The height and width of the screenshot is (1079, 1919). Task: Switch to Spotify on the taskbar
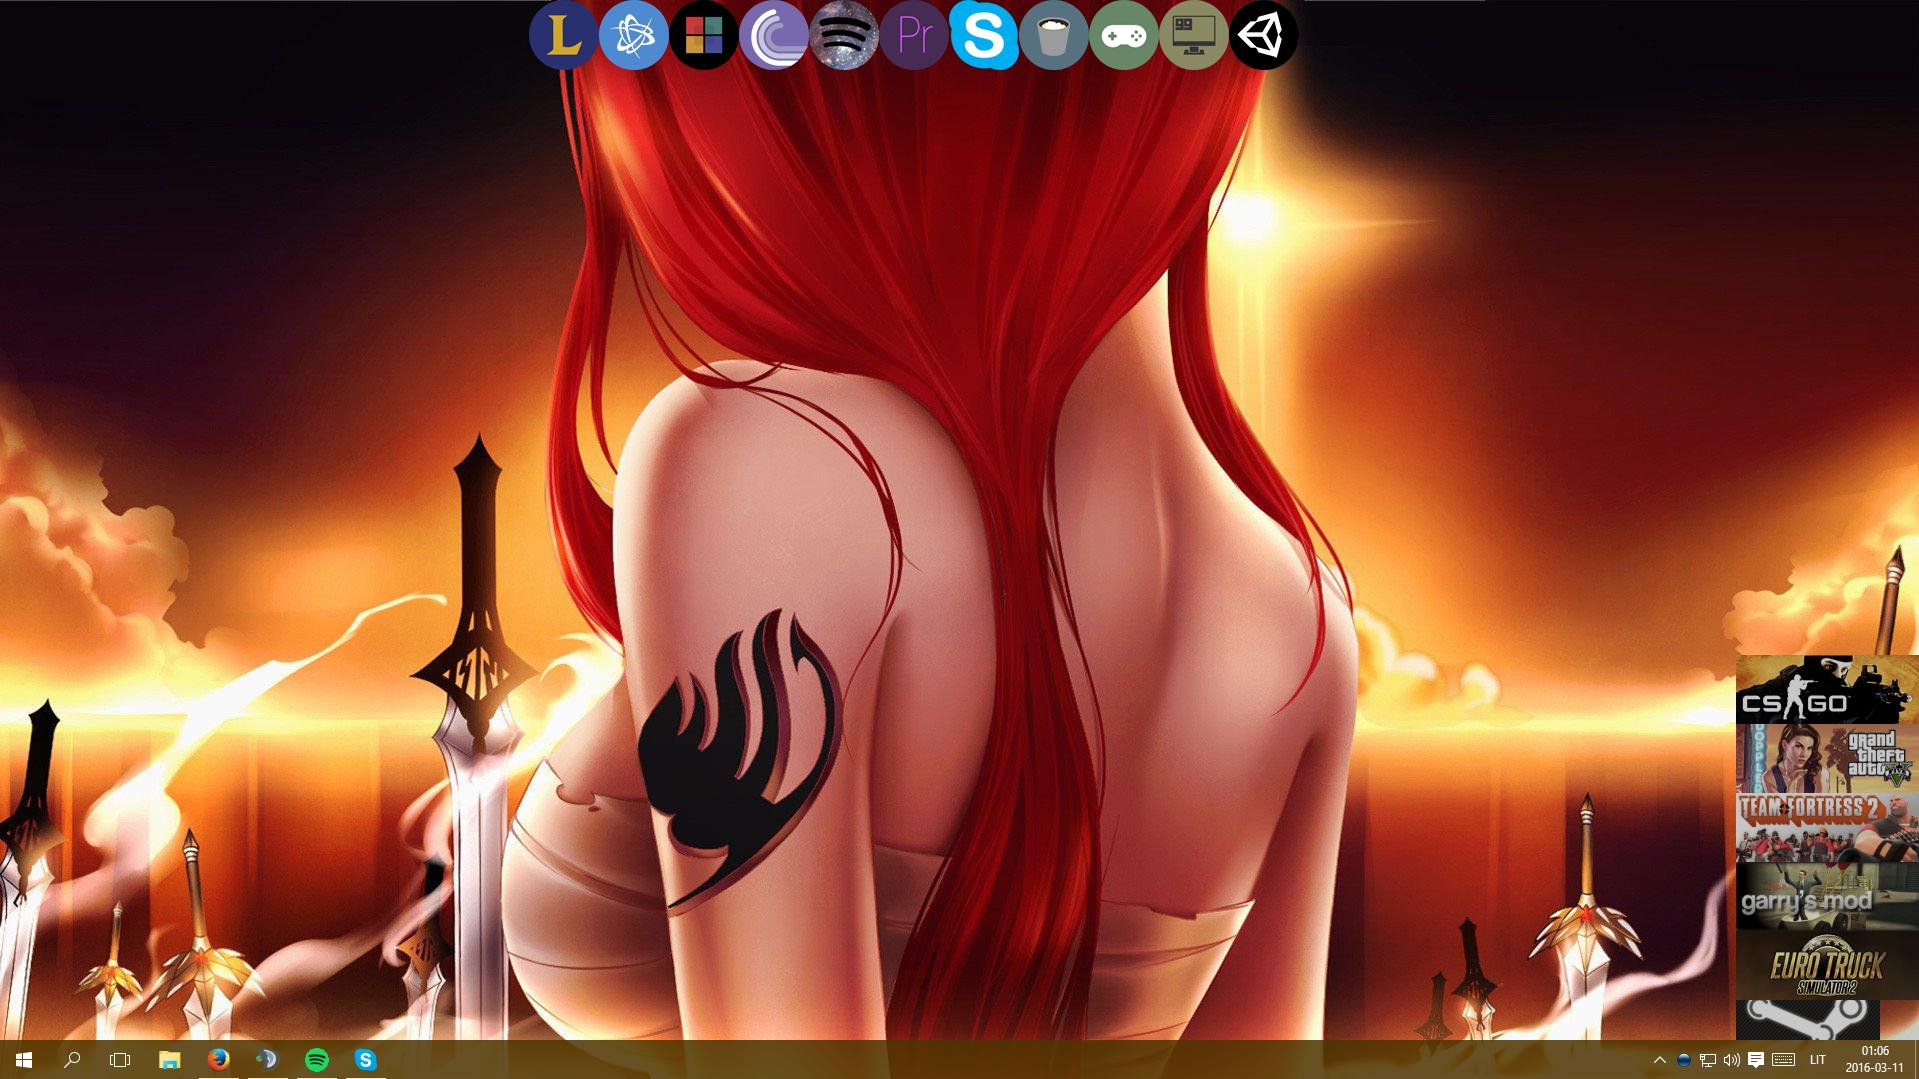point(316,1060)
